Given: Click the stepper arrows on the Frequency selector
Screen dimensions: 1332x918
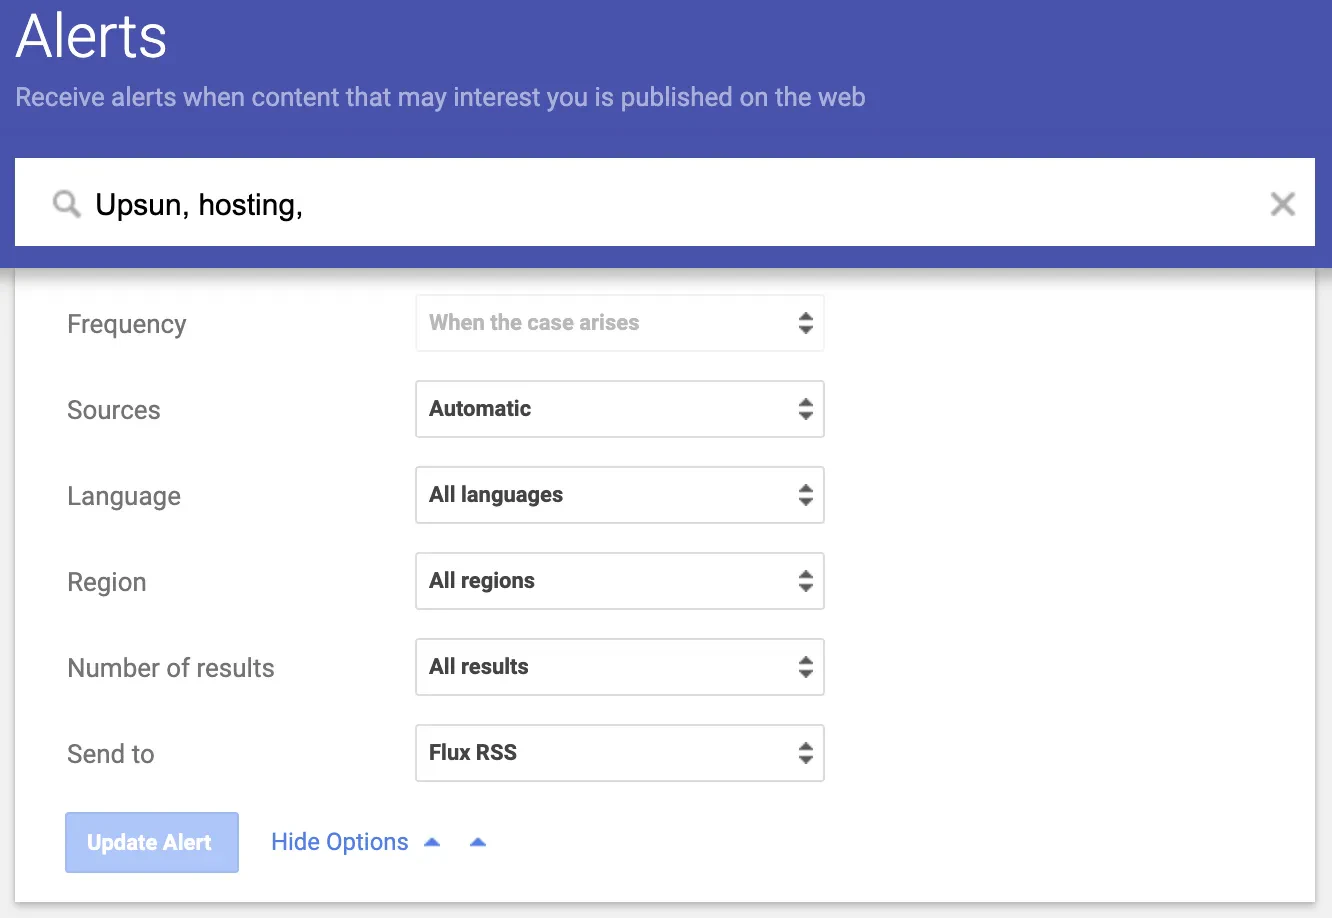Looking at the screenshot, I should [806, 323].
